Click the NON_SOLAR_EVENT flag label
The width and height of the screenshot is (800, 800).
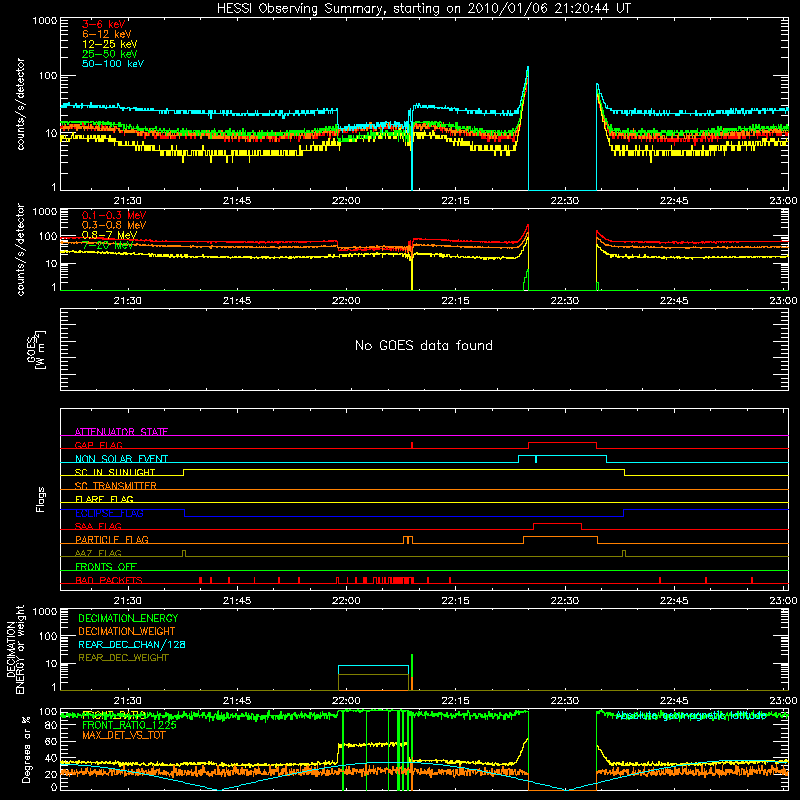[x=121, y=459]
